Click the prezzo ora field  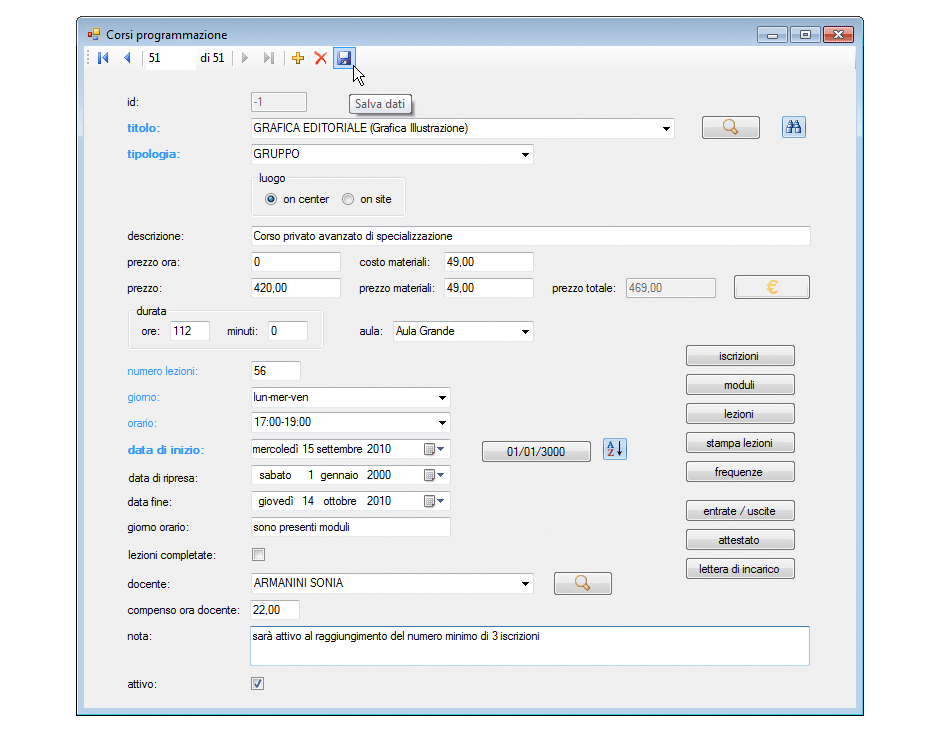296,262
